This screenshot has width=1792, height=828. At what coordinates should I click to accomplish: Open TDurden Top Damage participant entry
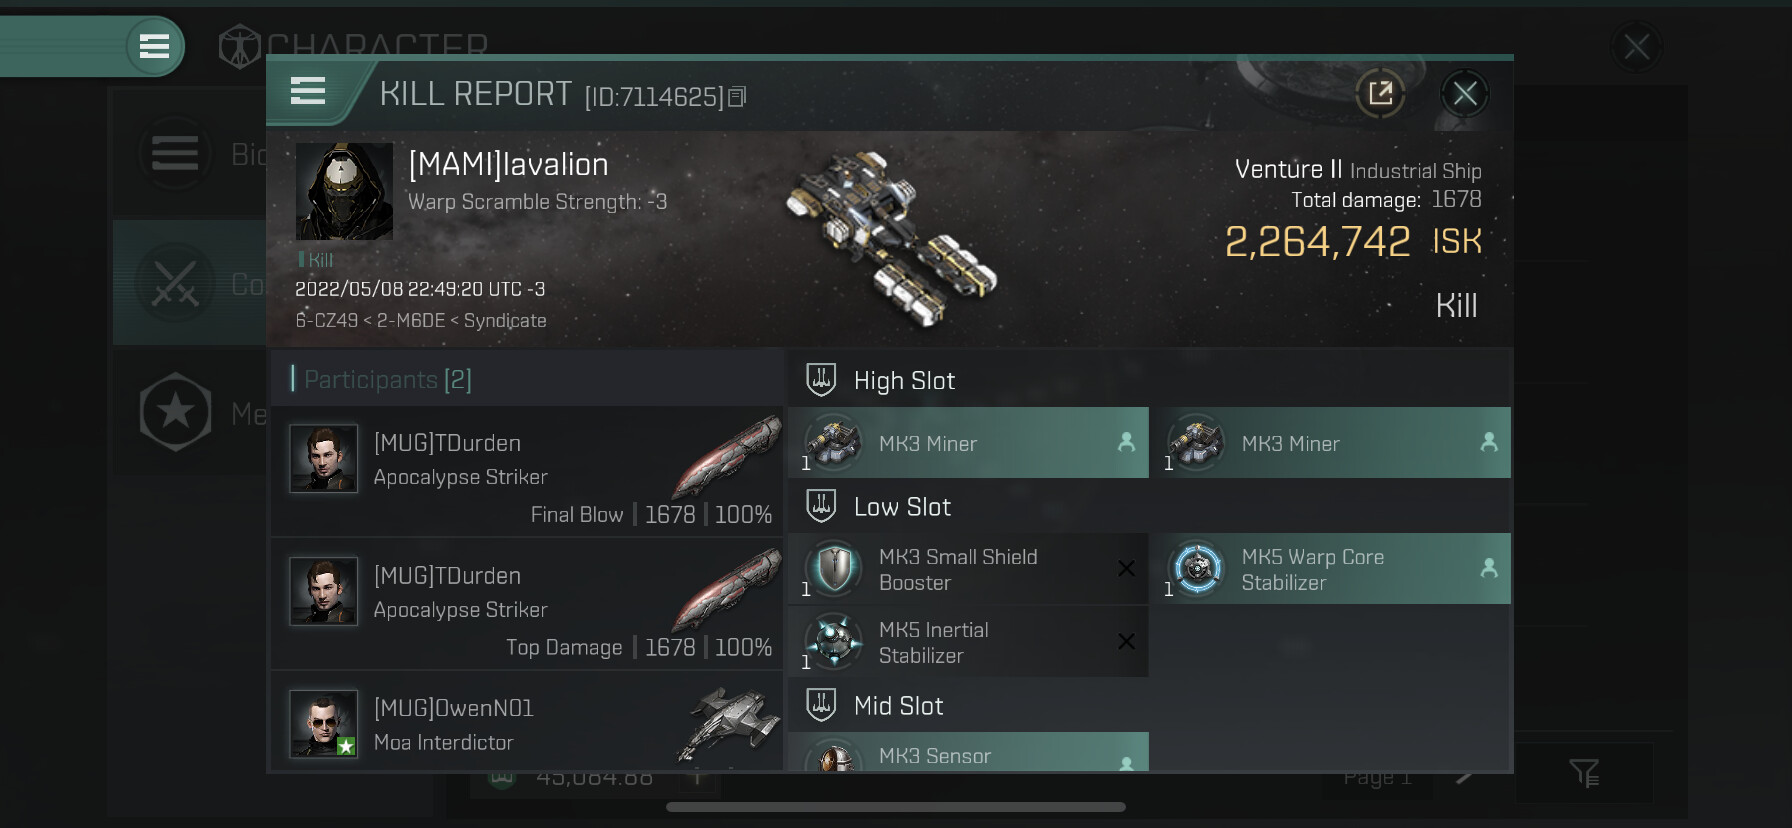tap(527, 604)
